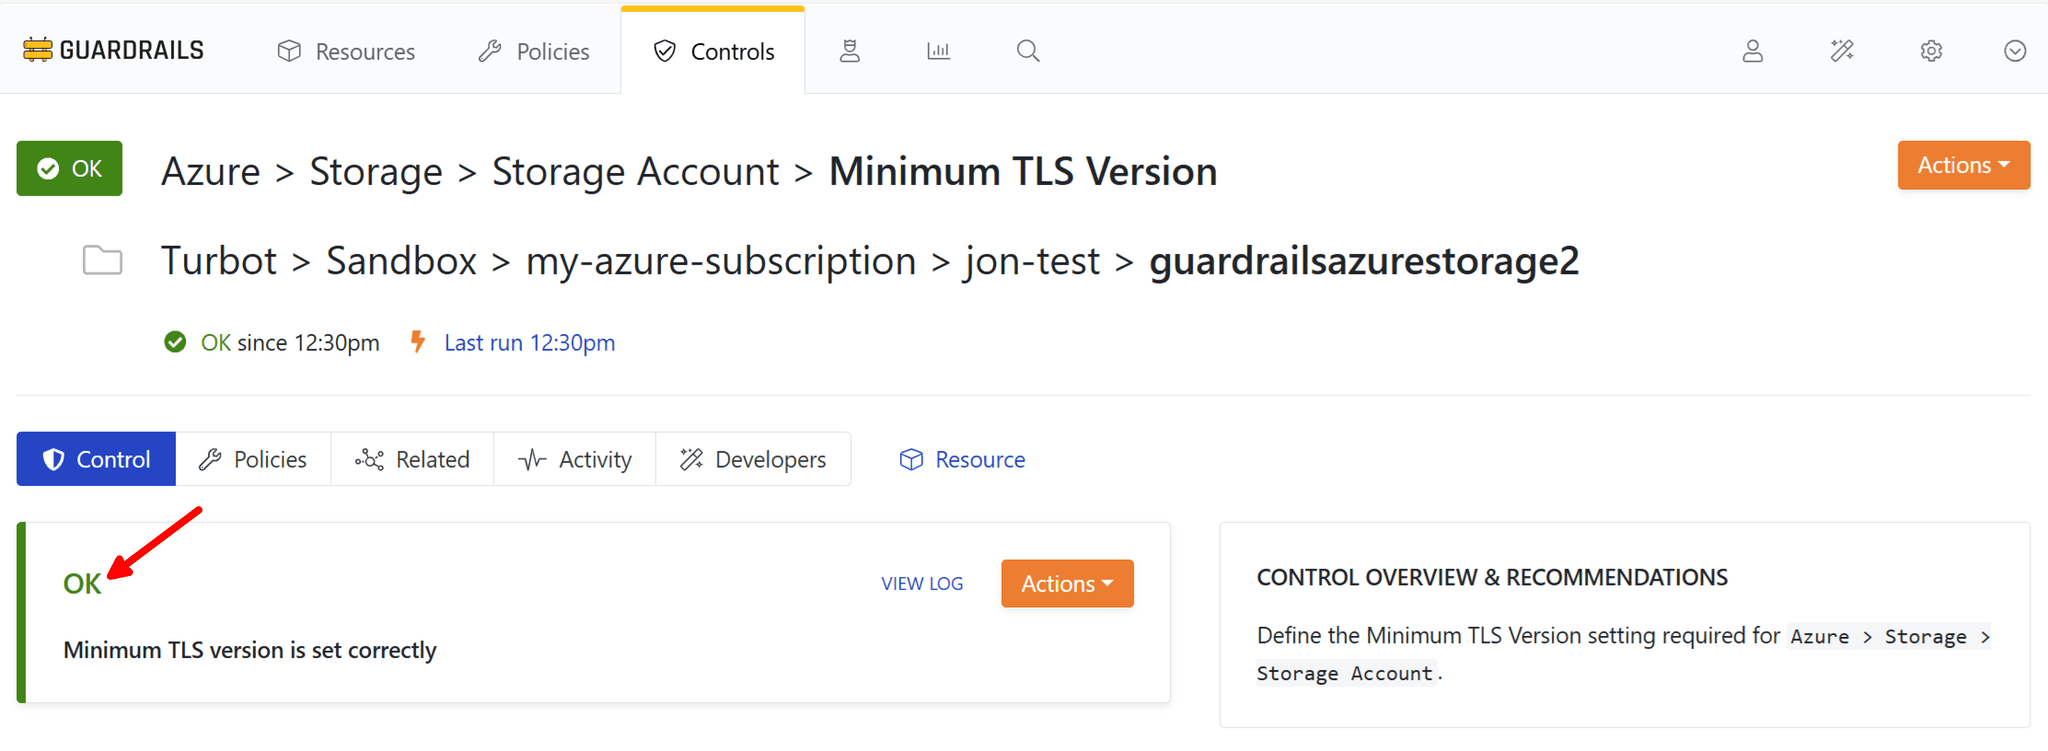Expand the Actions dropdown next to View Log
The image size is (2048, 751).
[1067, 584]
